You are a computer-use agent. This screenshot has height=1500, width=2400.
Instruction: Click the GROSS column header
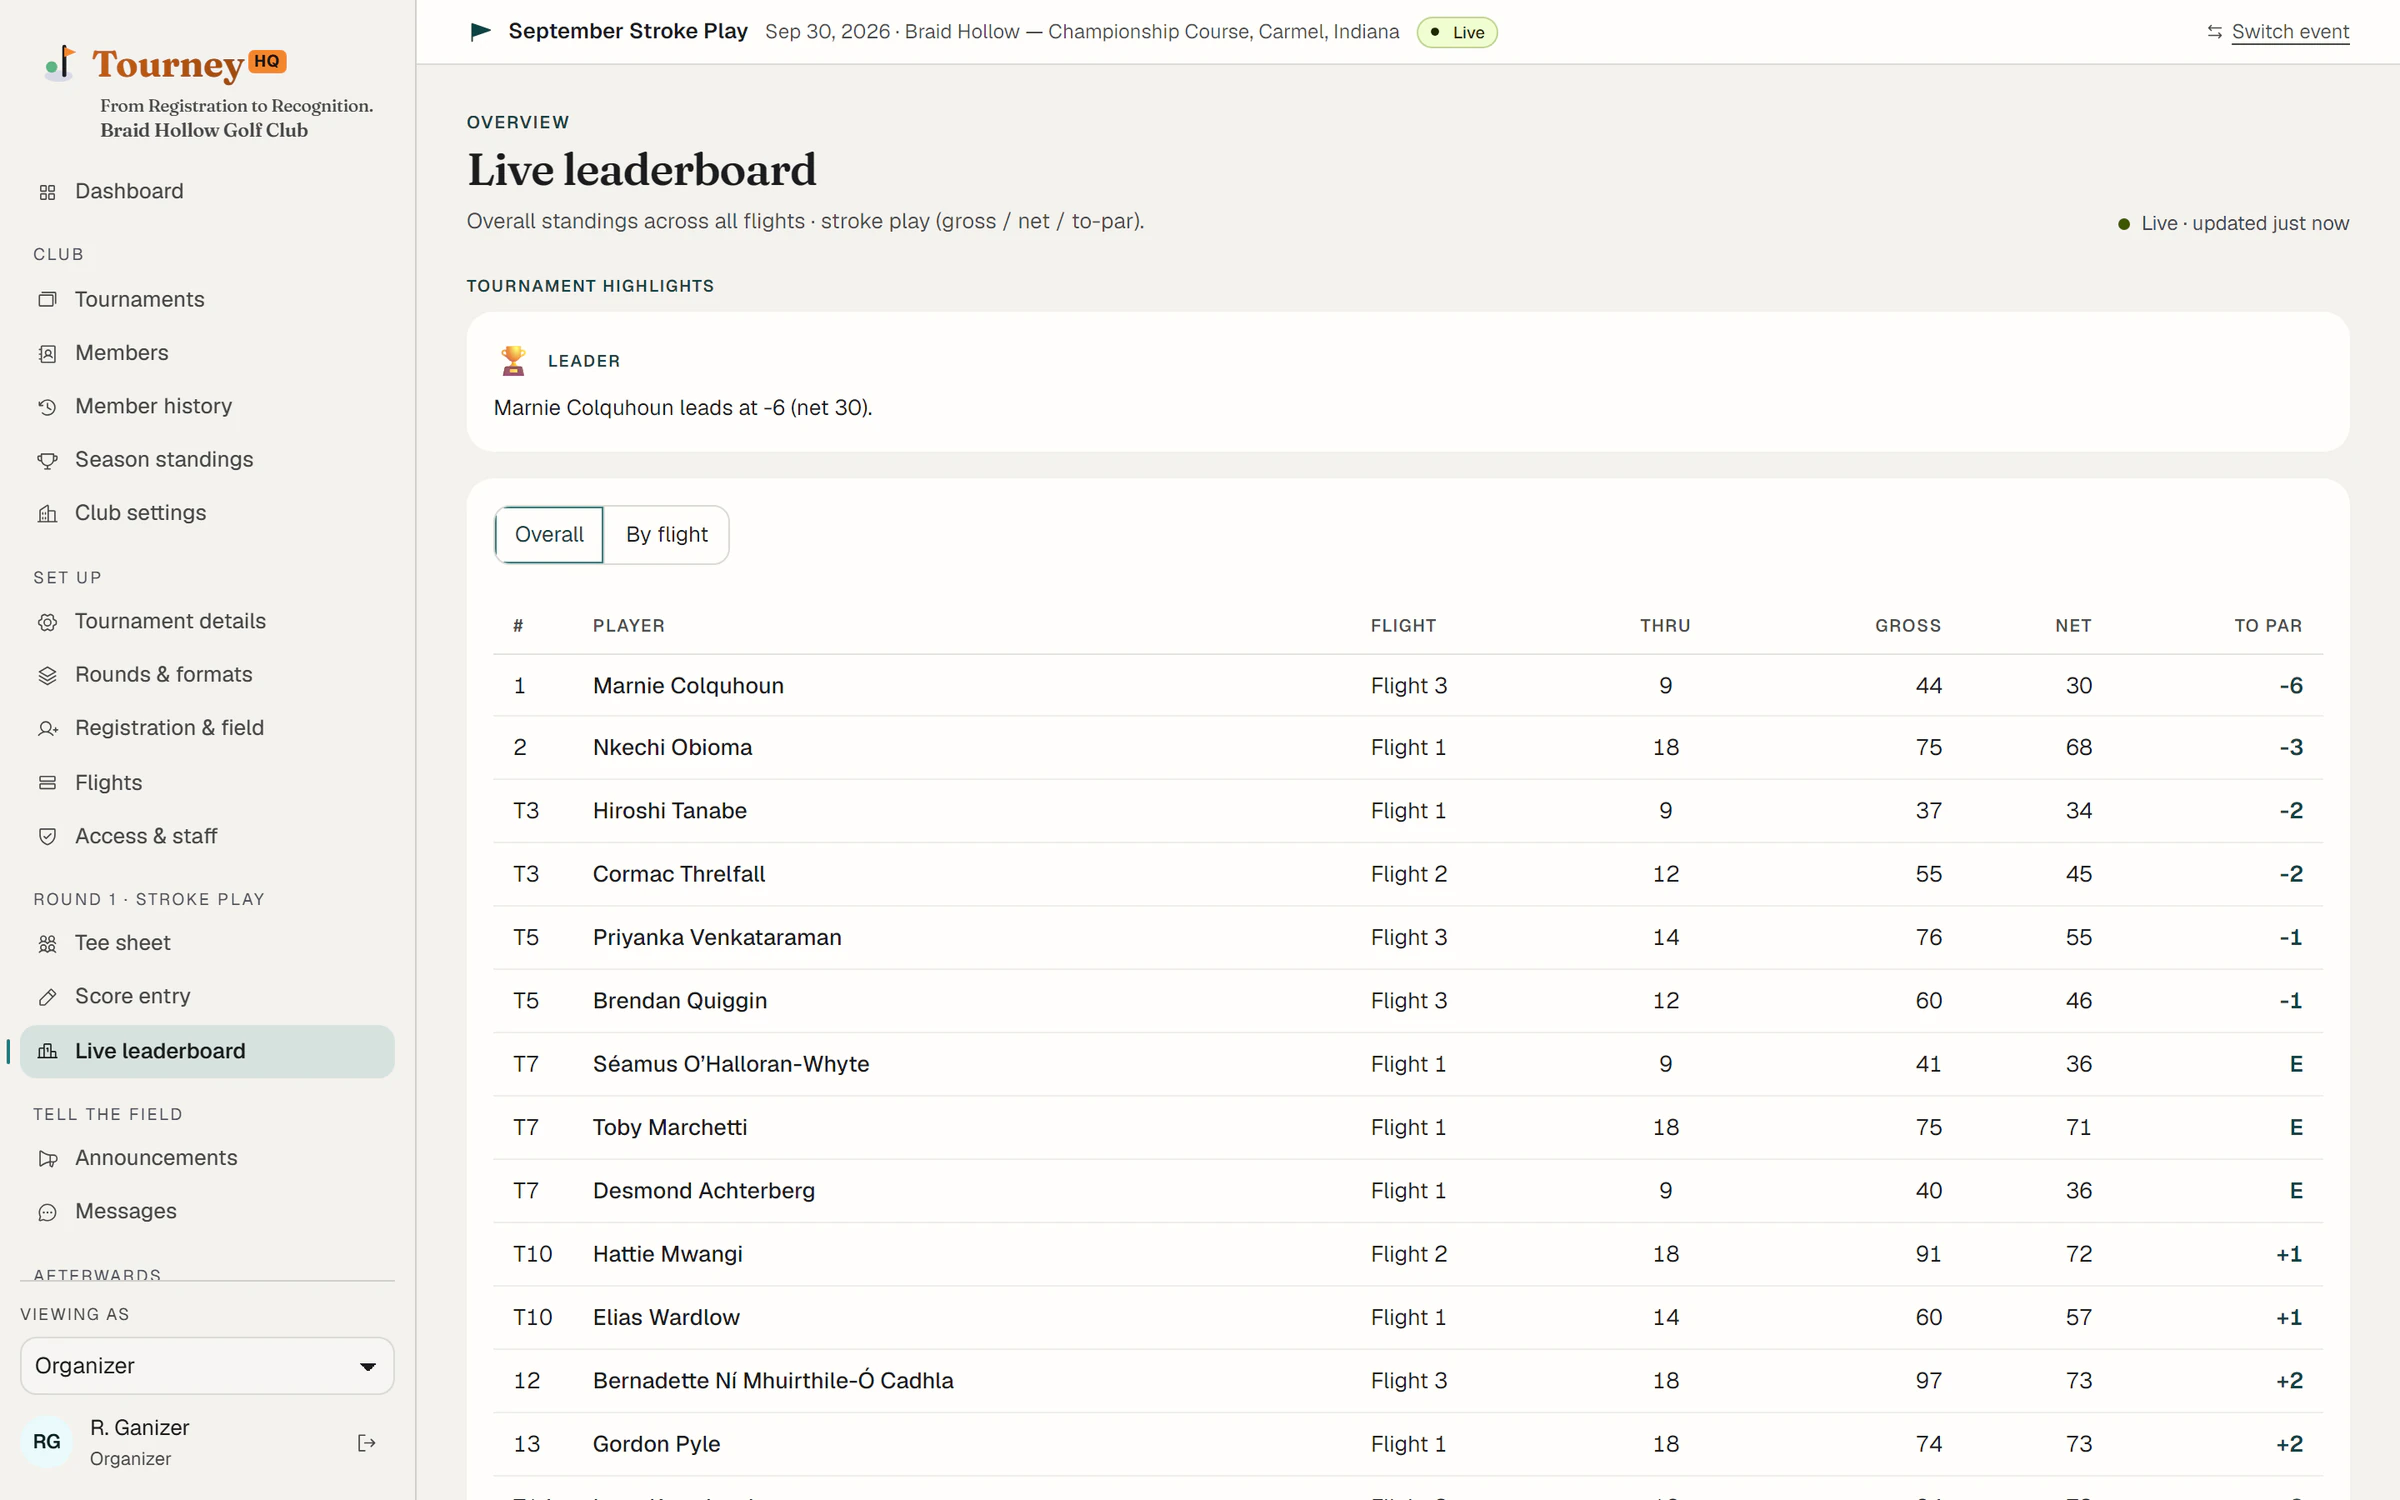pos(1907,625)
